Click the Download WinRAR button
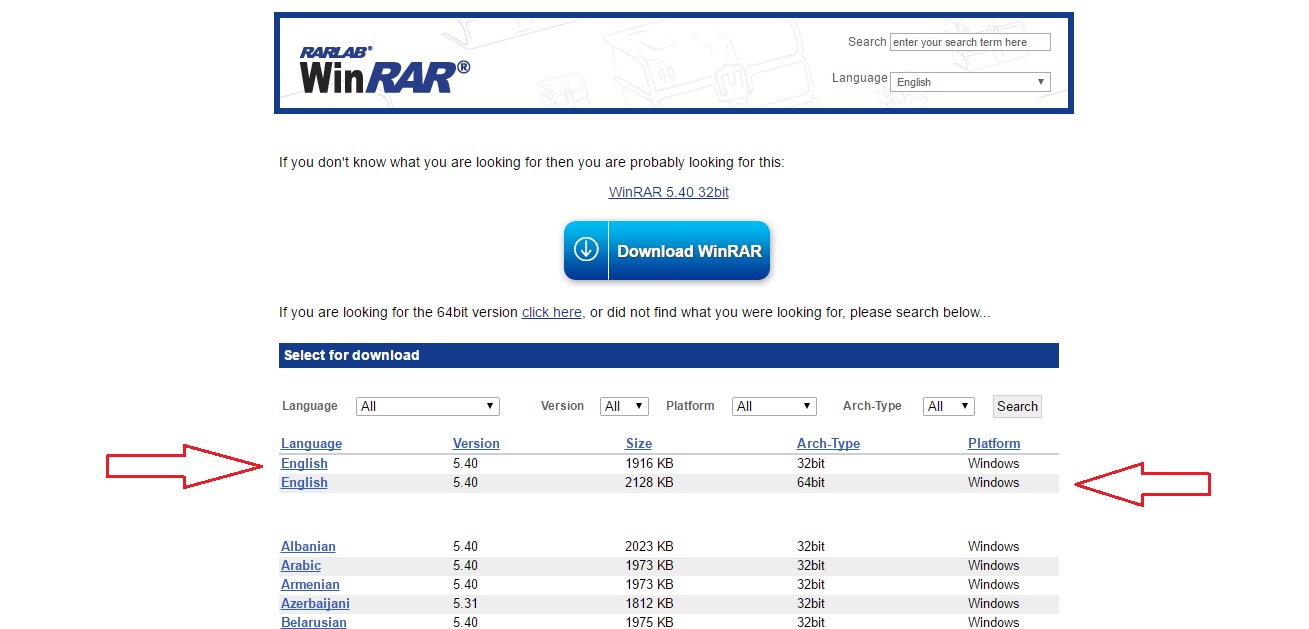1309x629 pixels. click(x=667, y=251)
